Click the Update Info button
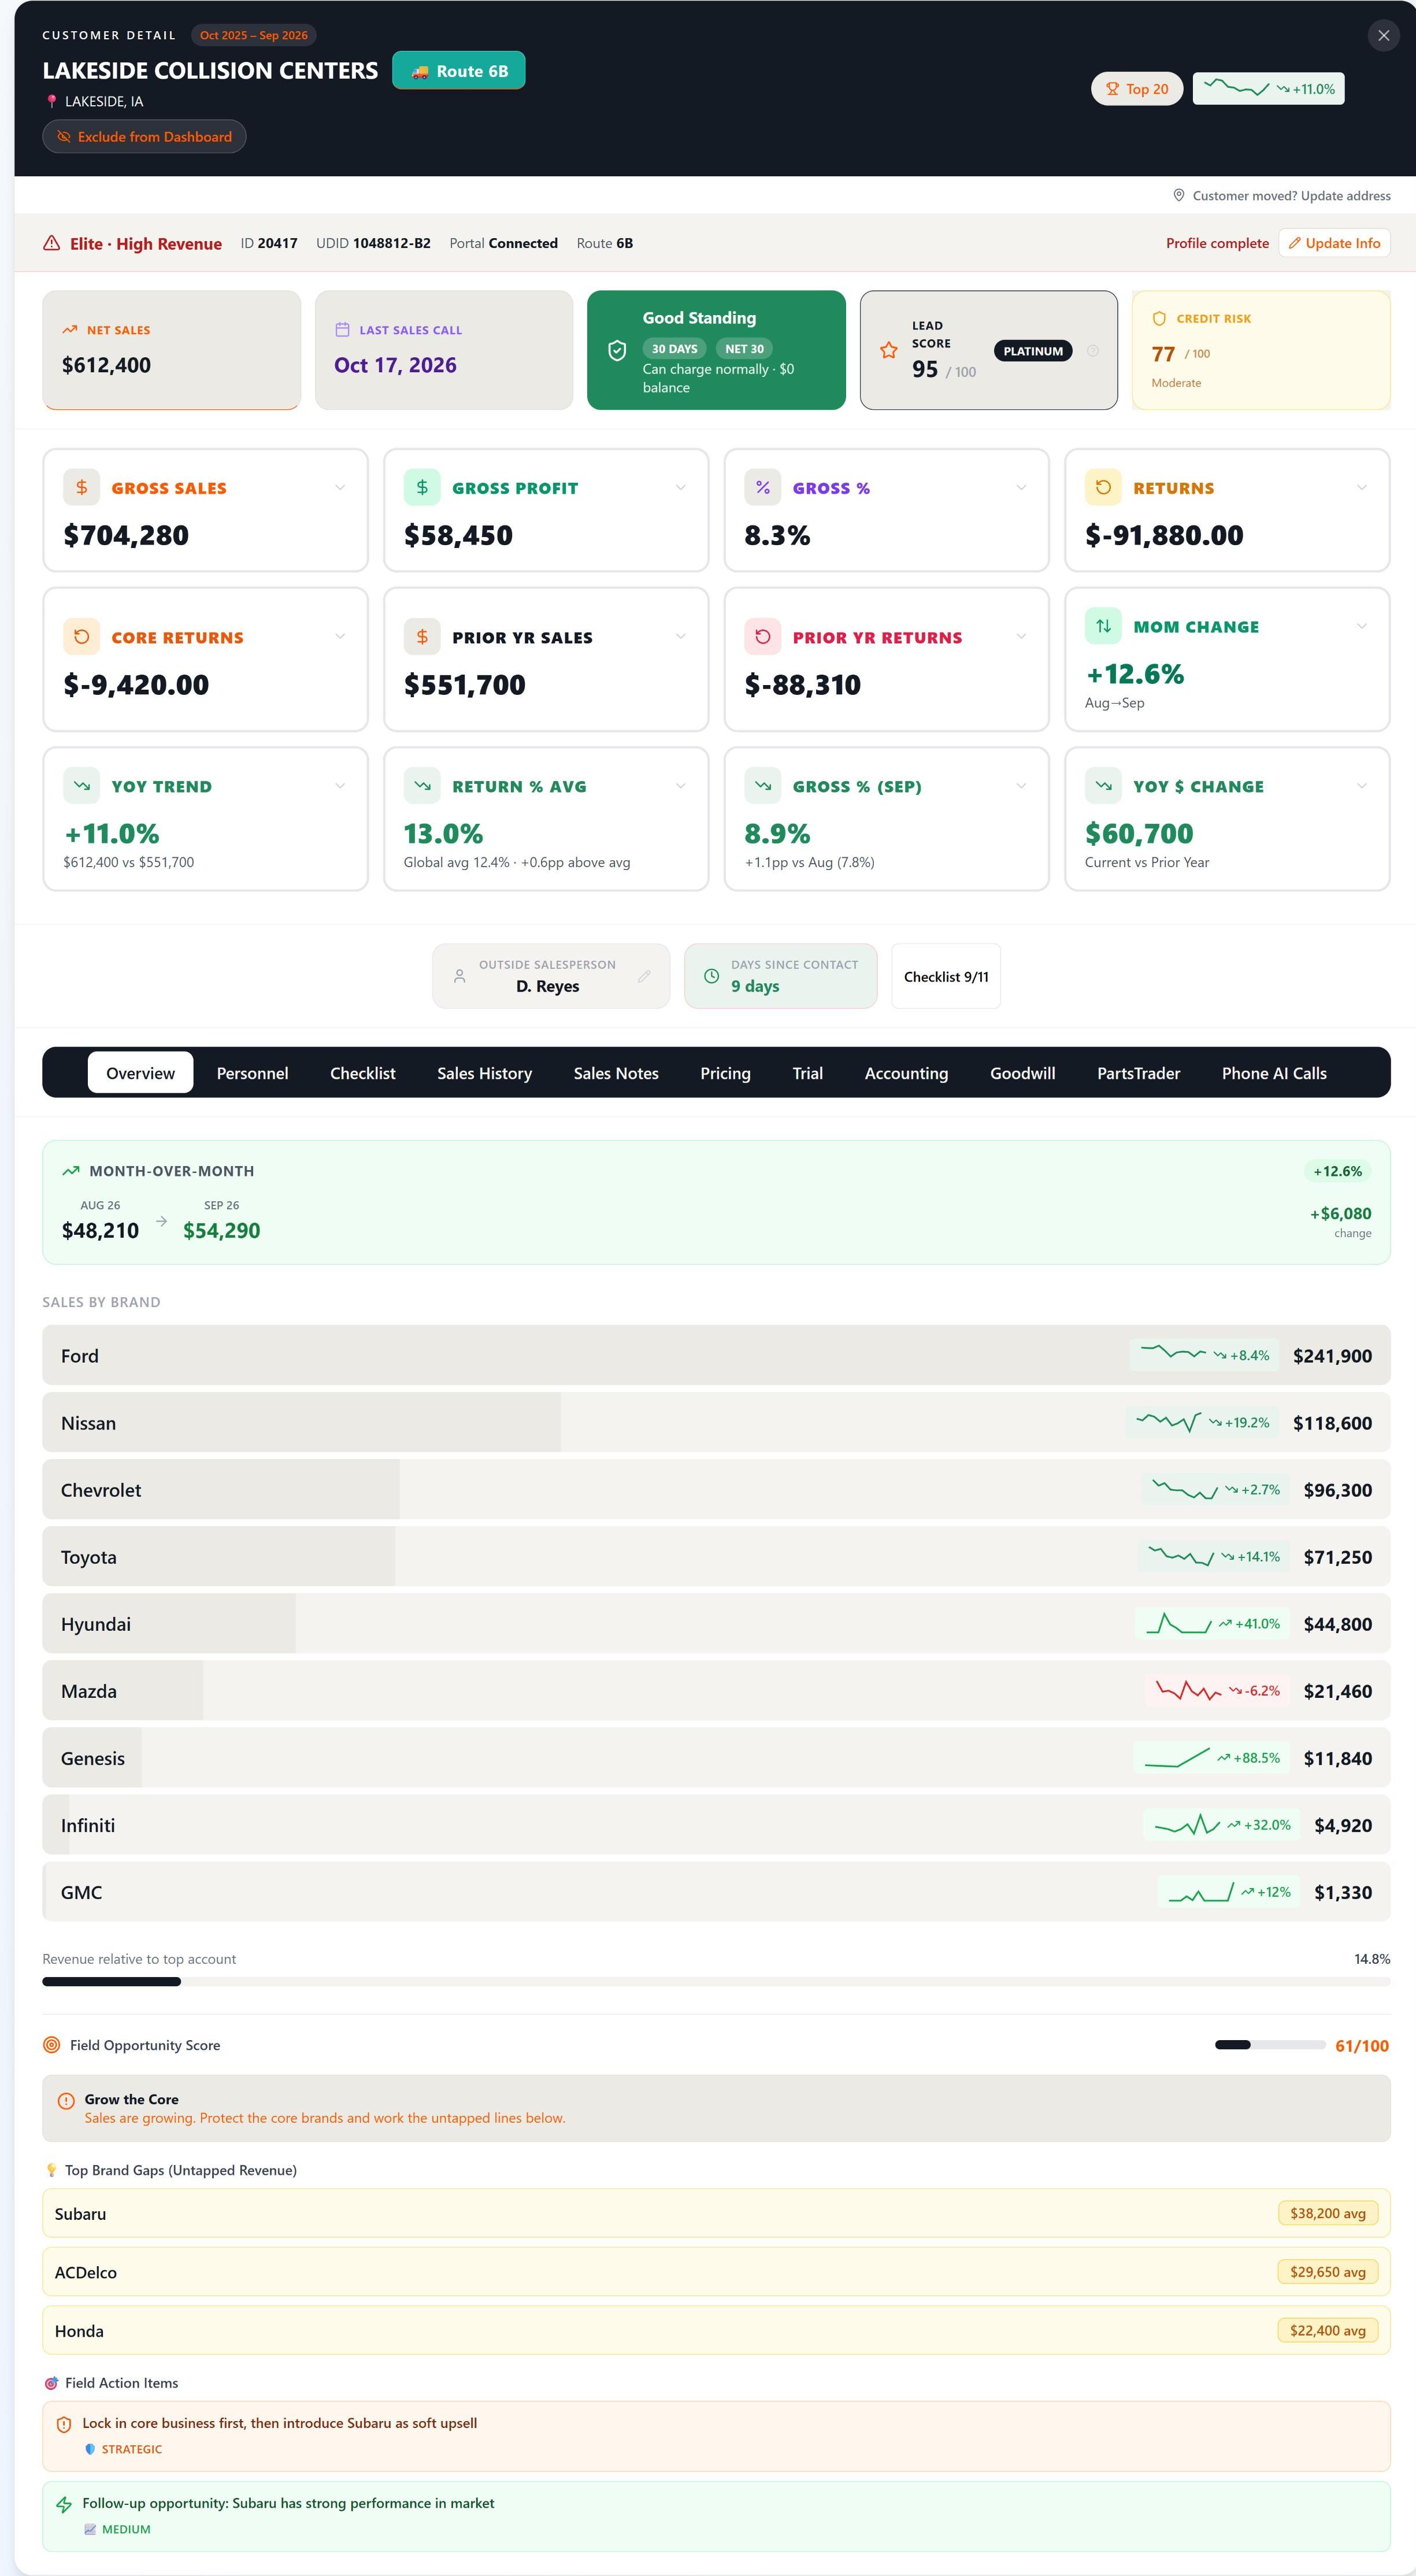This screenshot has height=2576, width=1416. click(x=1334, y=243)
